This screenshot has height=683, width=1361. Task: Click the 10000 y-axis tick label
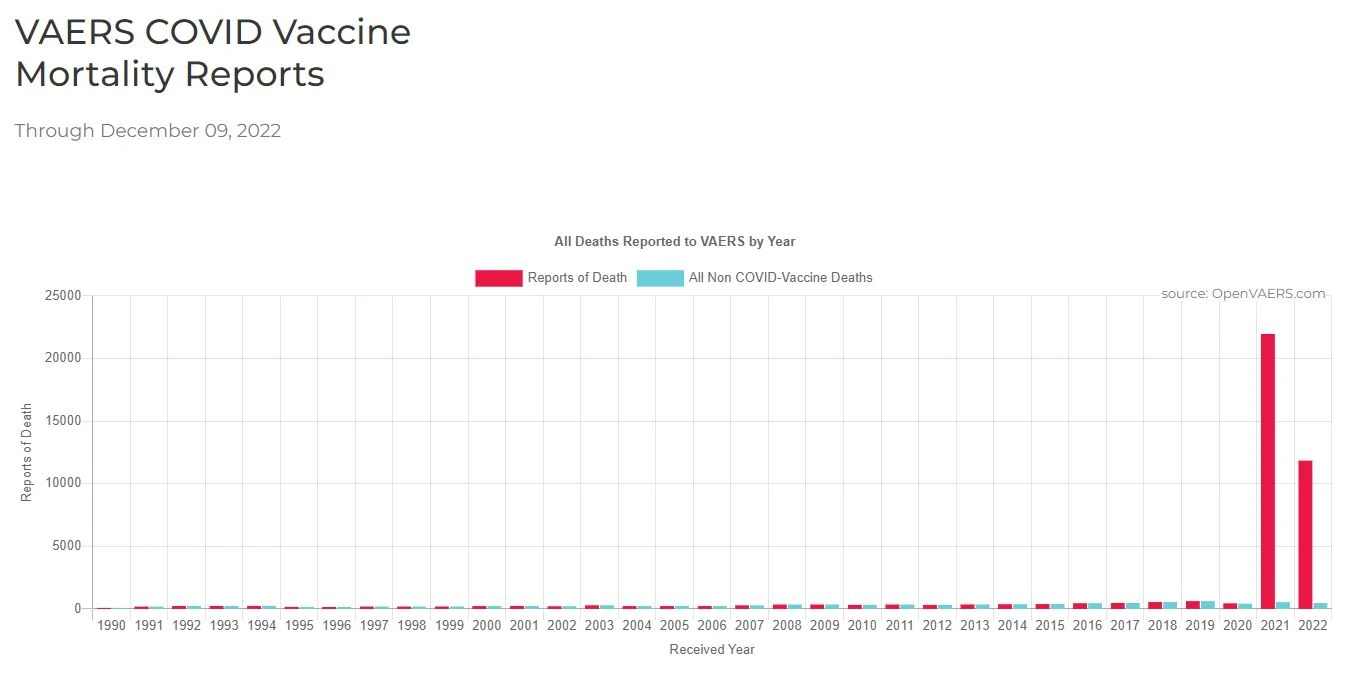point(63,483)
